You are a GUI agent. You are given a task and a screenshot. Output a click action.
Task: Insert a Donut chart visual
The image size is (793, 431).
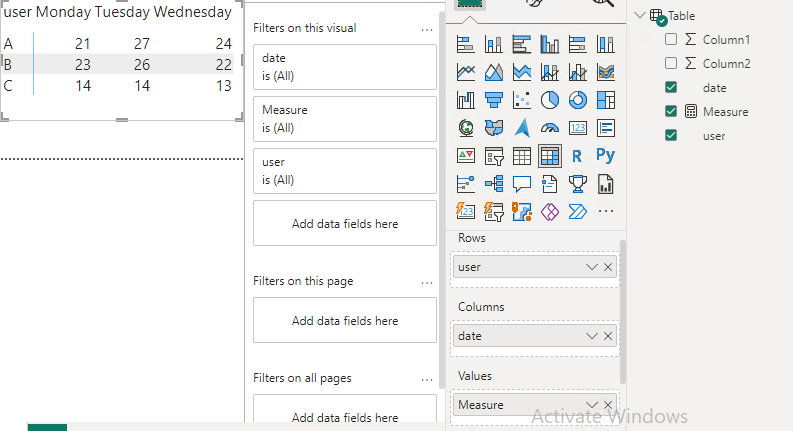point(578,100)
